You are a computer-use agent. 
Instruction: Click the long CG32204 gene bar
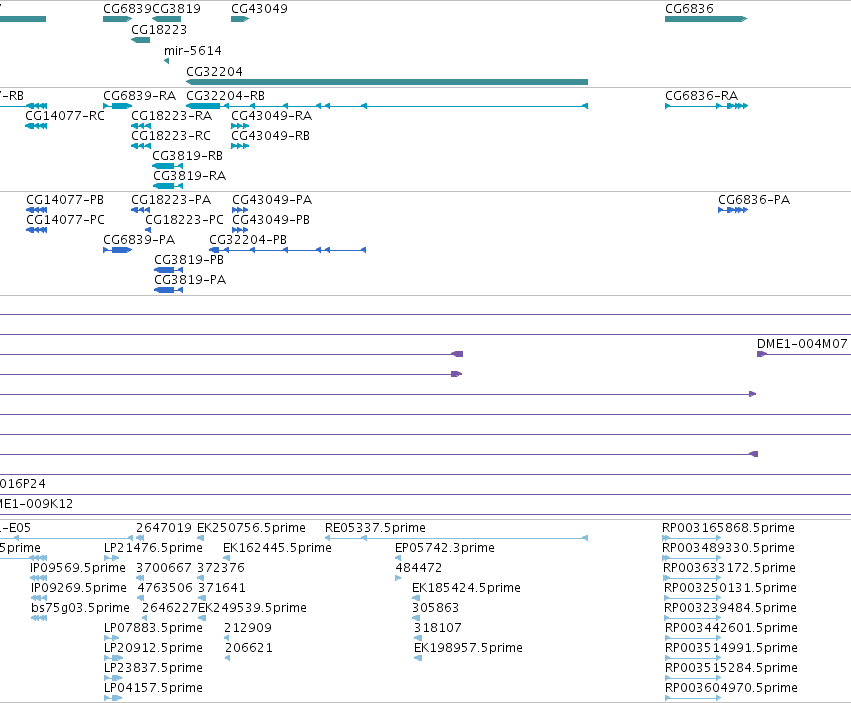(x=387, y=82)
